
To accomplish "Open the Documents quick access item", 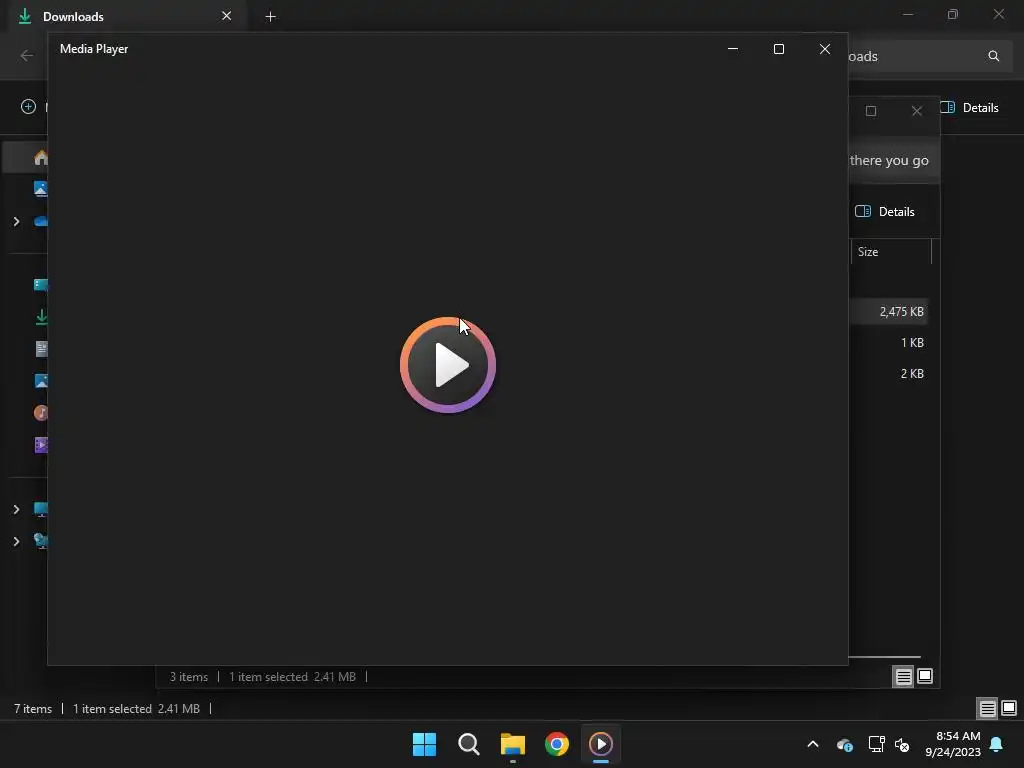I will point(41,349).
